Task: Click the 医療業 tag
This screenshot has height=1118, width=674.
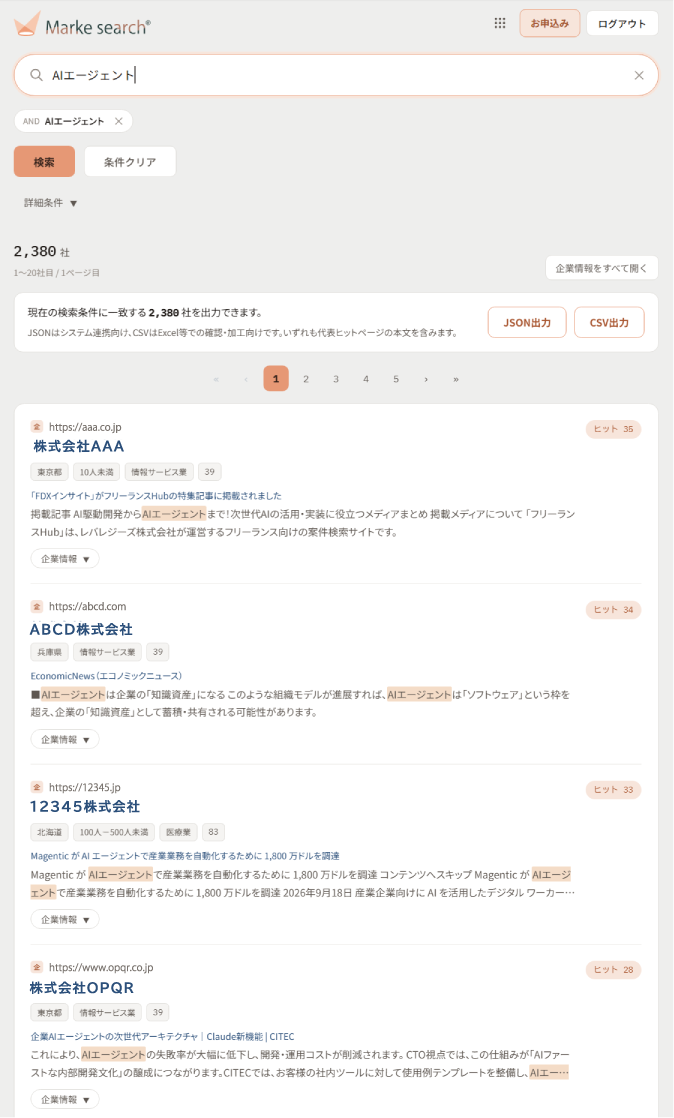Action: coord(178,832)
